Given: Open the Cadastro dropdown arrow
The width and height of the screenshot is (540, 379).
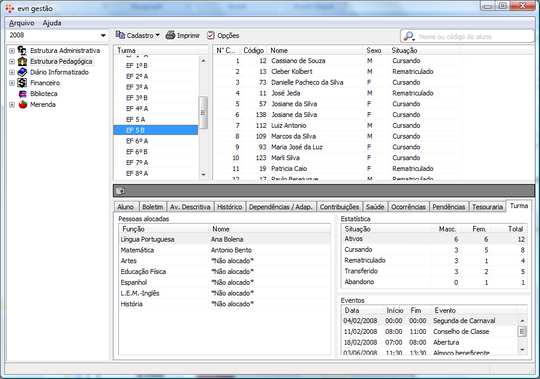Looking at the screenshot, I should 157,35.
